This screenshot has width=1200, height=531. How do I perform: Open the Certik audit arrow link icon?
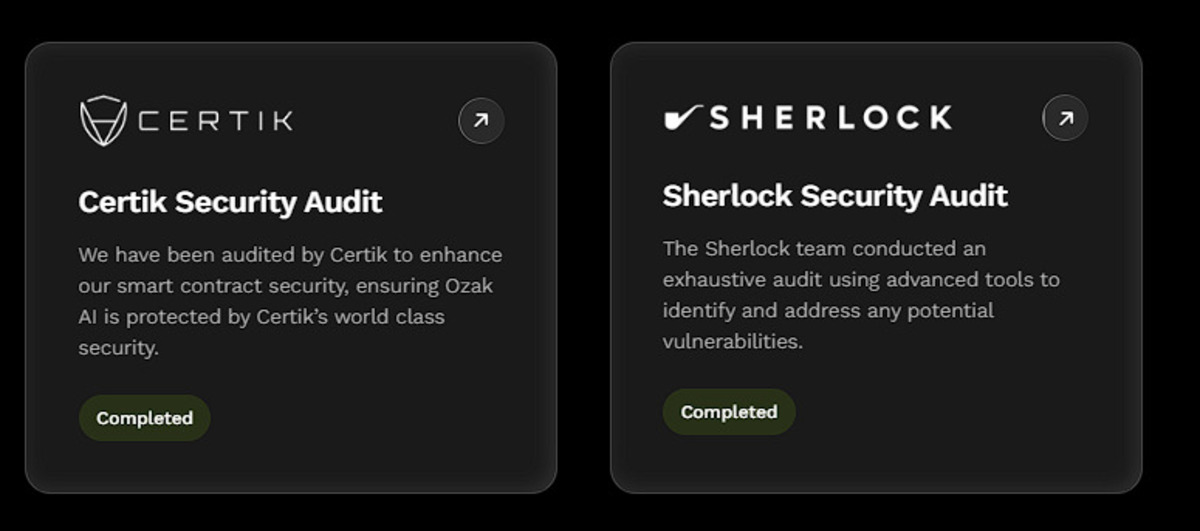[x=481, y=121]
